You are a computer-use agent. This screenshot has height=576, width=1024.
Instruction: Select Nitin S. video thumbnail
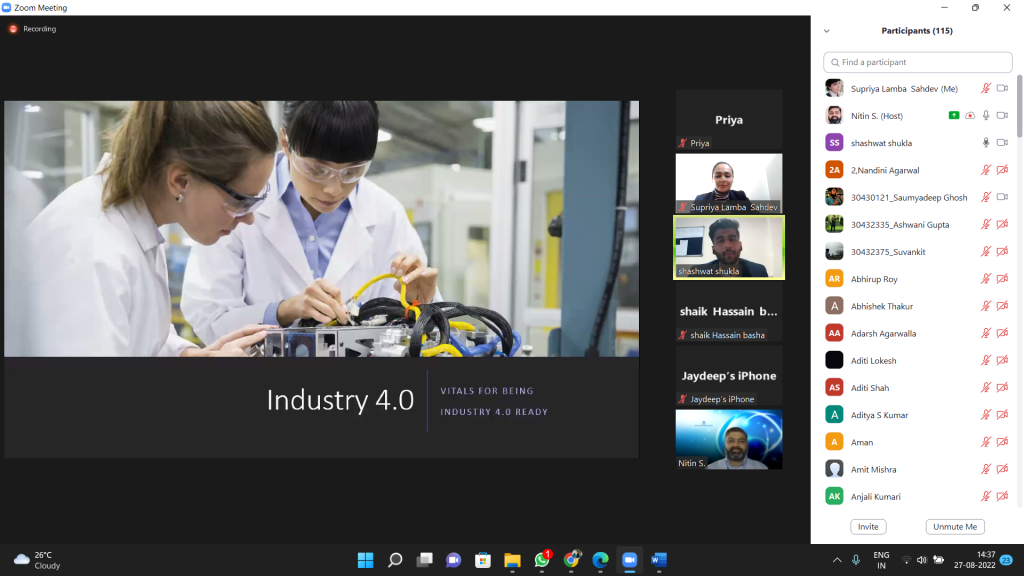729,440
